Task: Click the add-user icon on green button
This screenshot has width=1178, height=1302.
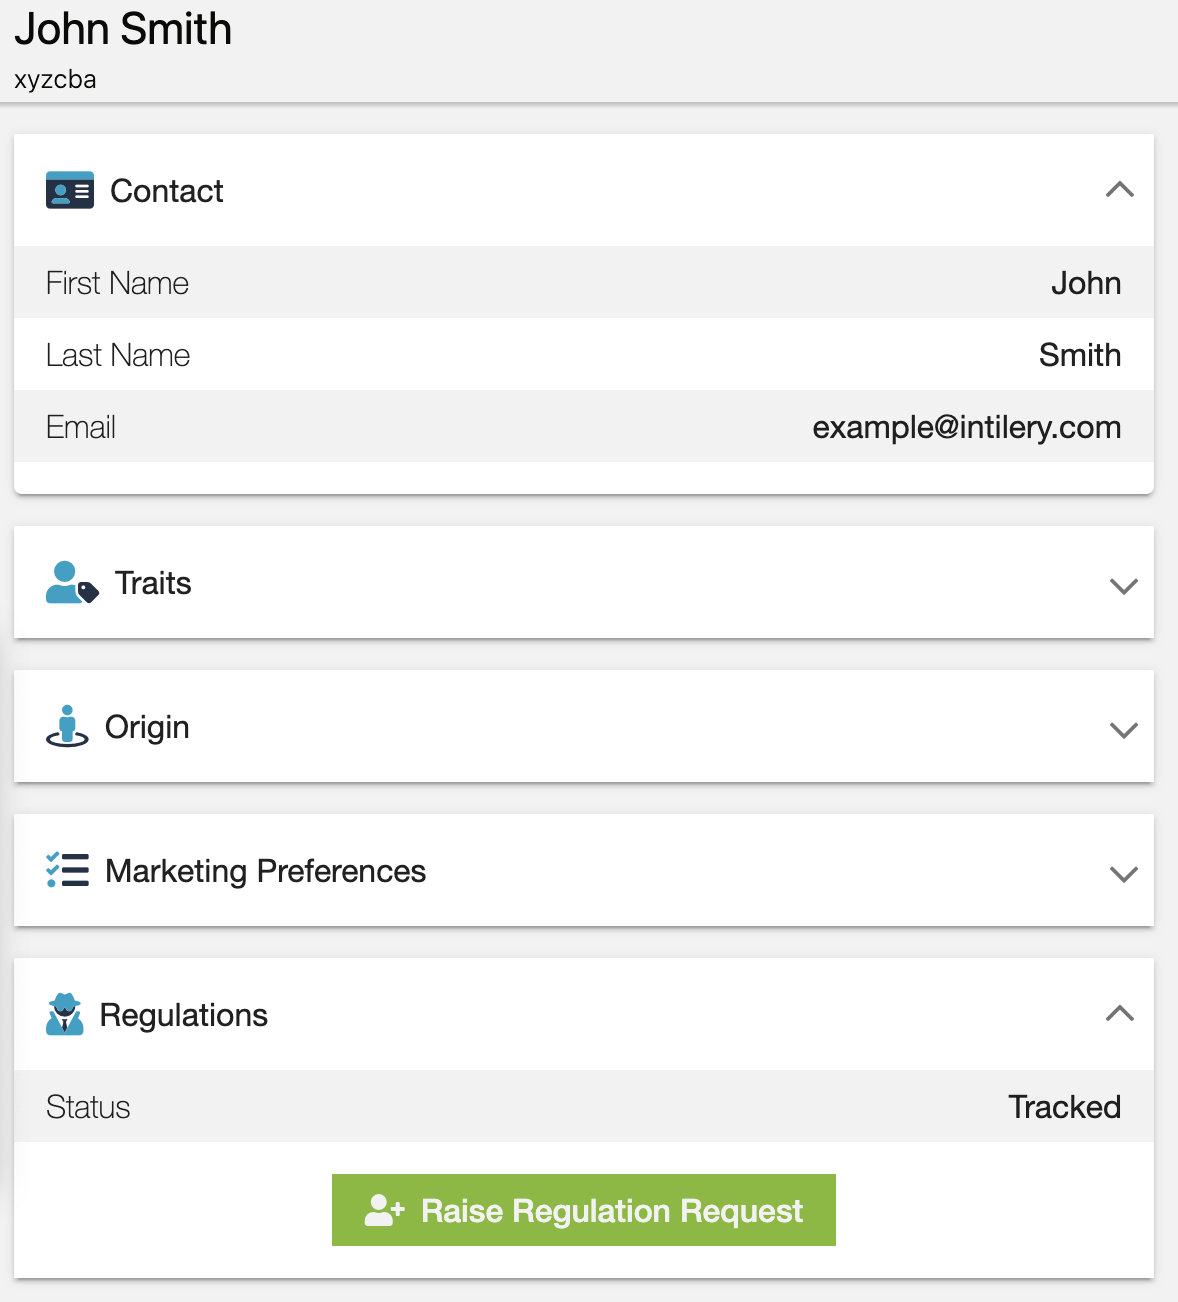Action: (x=385, y=1210)
